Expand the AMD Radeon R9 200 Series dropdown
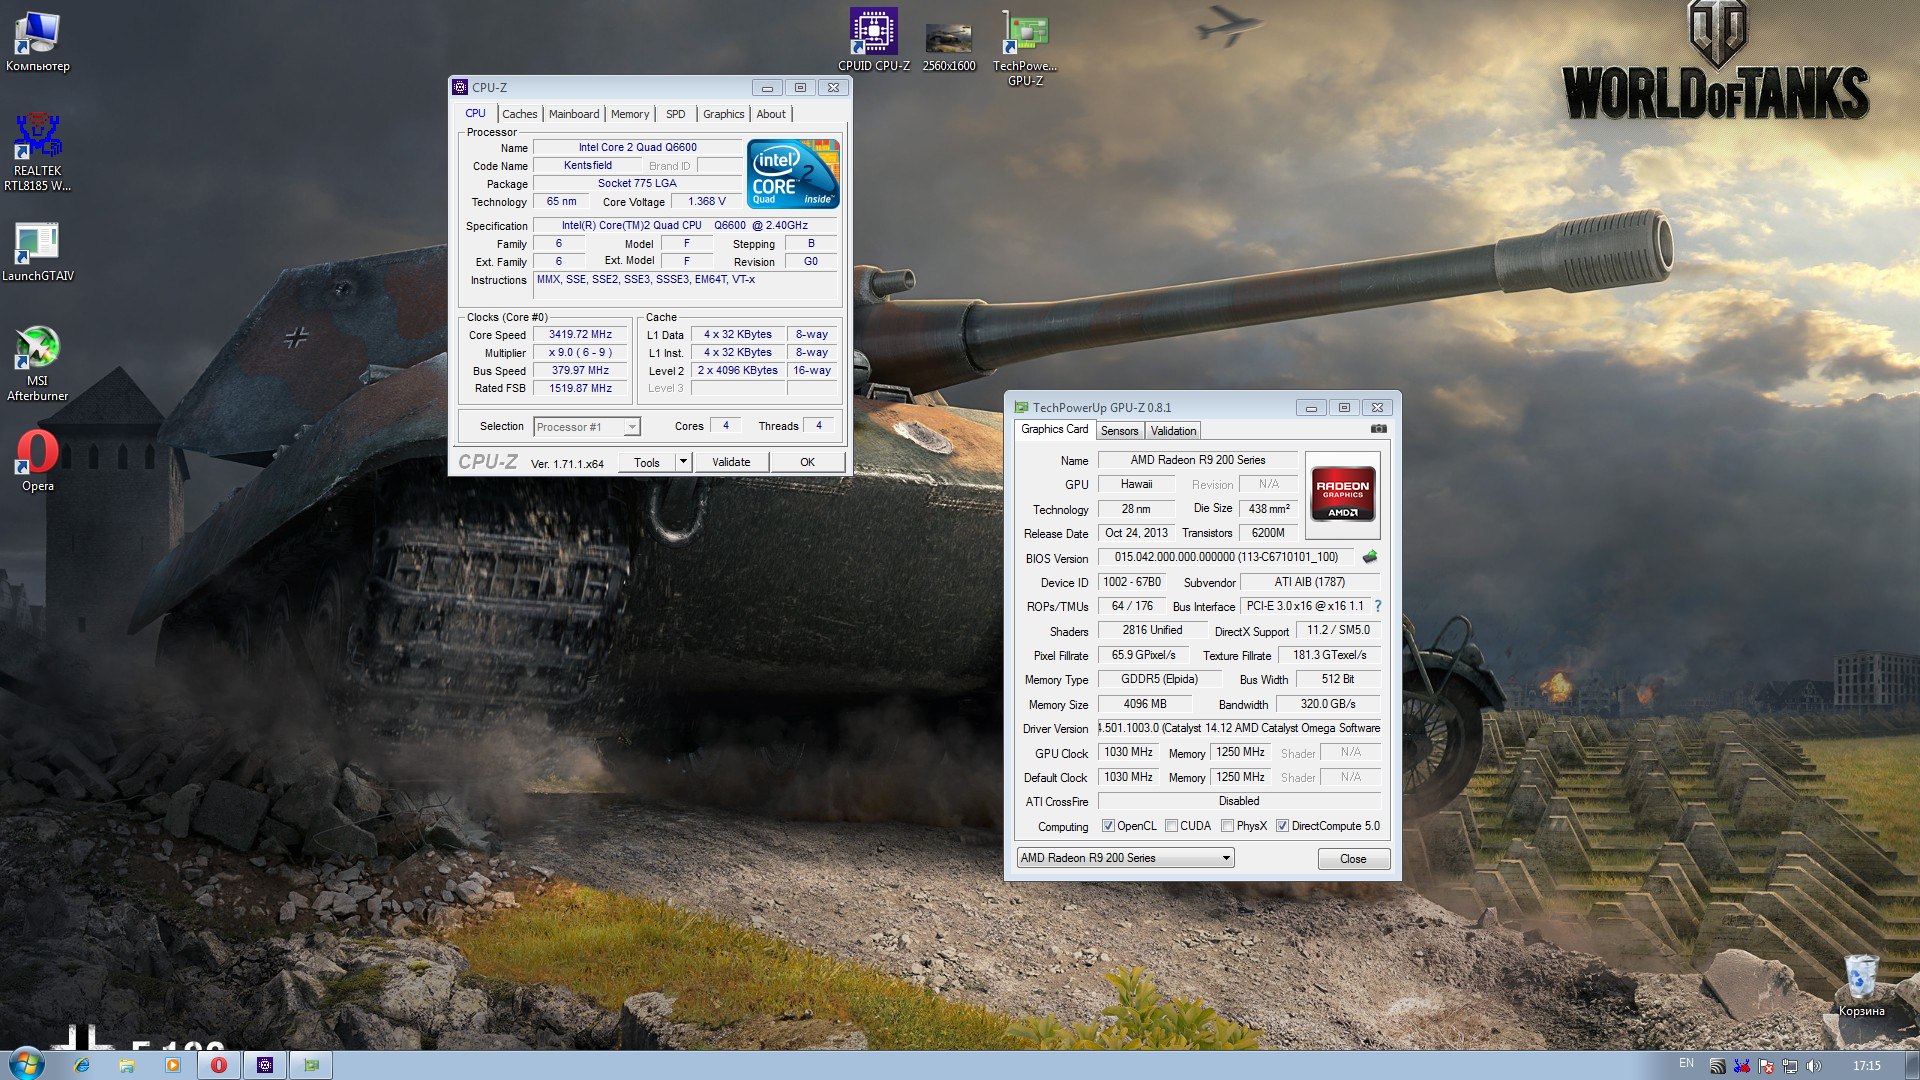The width and height of the screenshot is (1920, 1080). pos(1226,858)
